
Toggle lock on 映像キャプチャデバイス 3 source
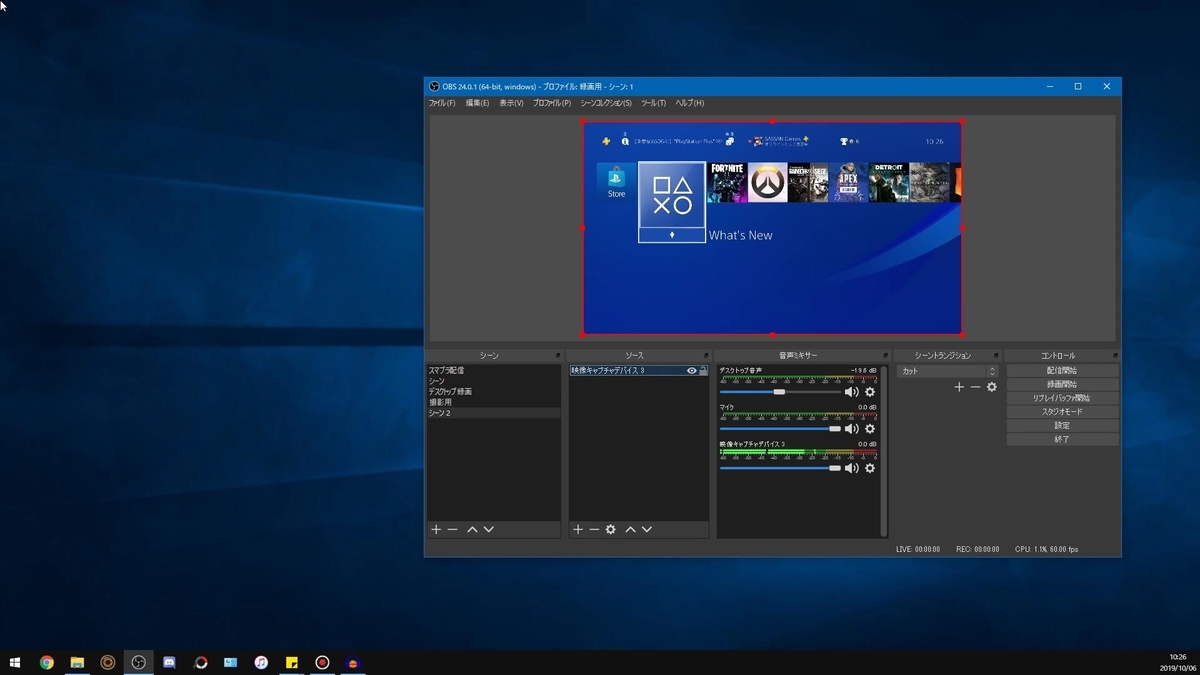click(703, 371)
